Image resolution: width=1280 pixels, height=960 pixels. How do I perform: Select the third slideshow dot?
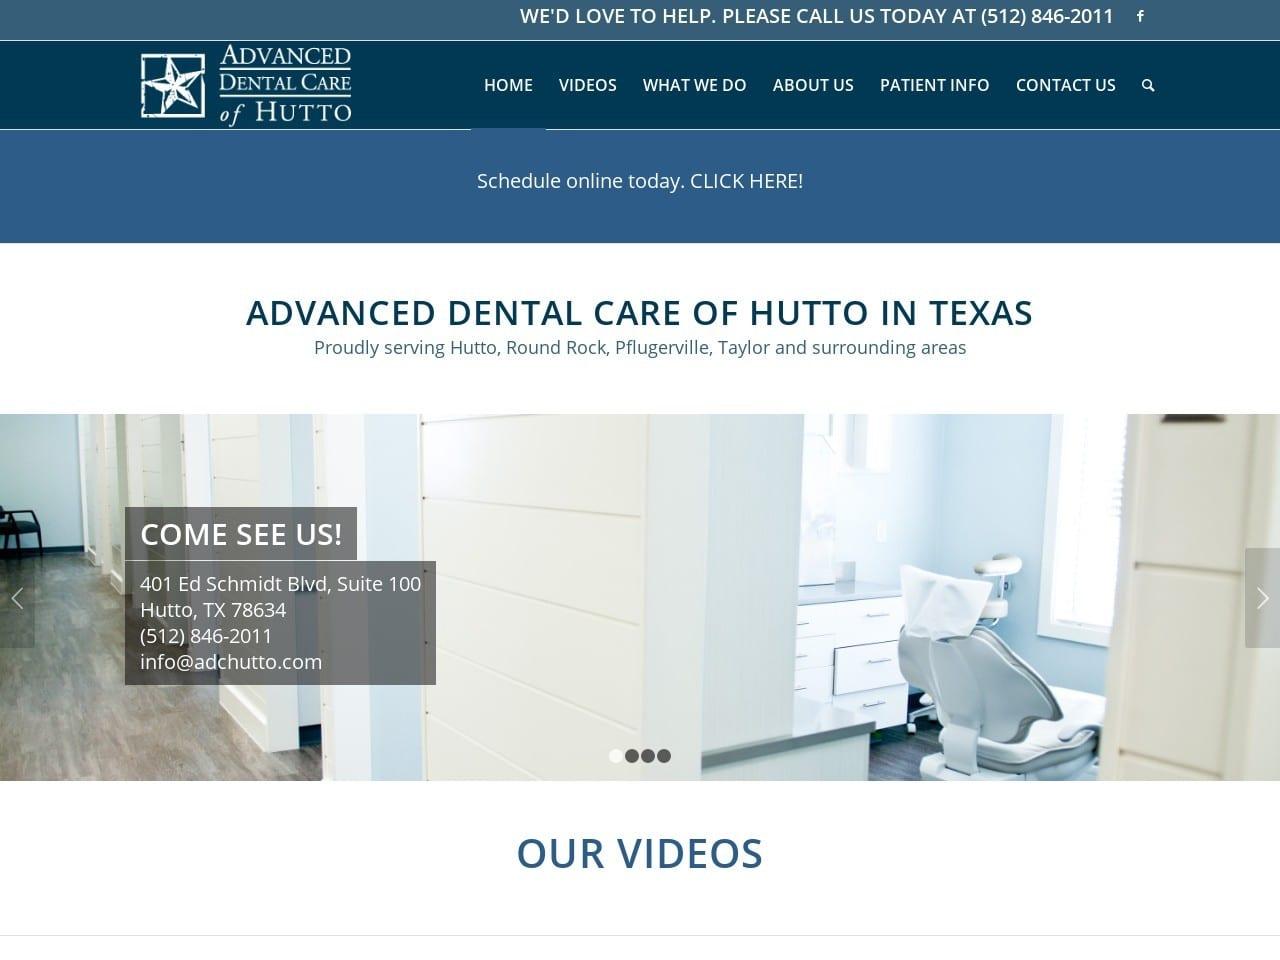(648, 756)
